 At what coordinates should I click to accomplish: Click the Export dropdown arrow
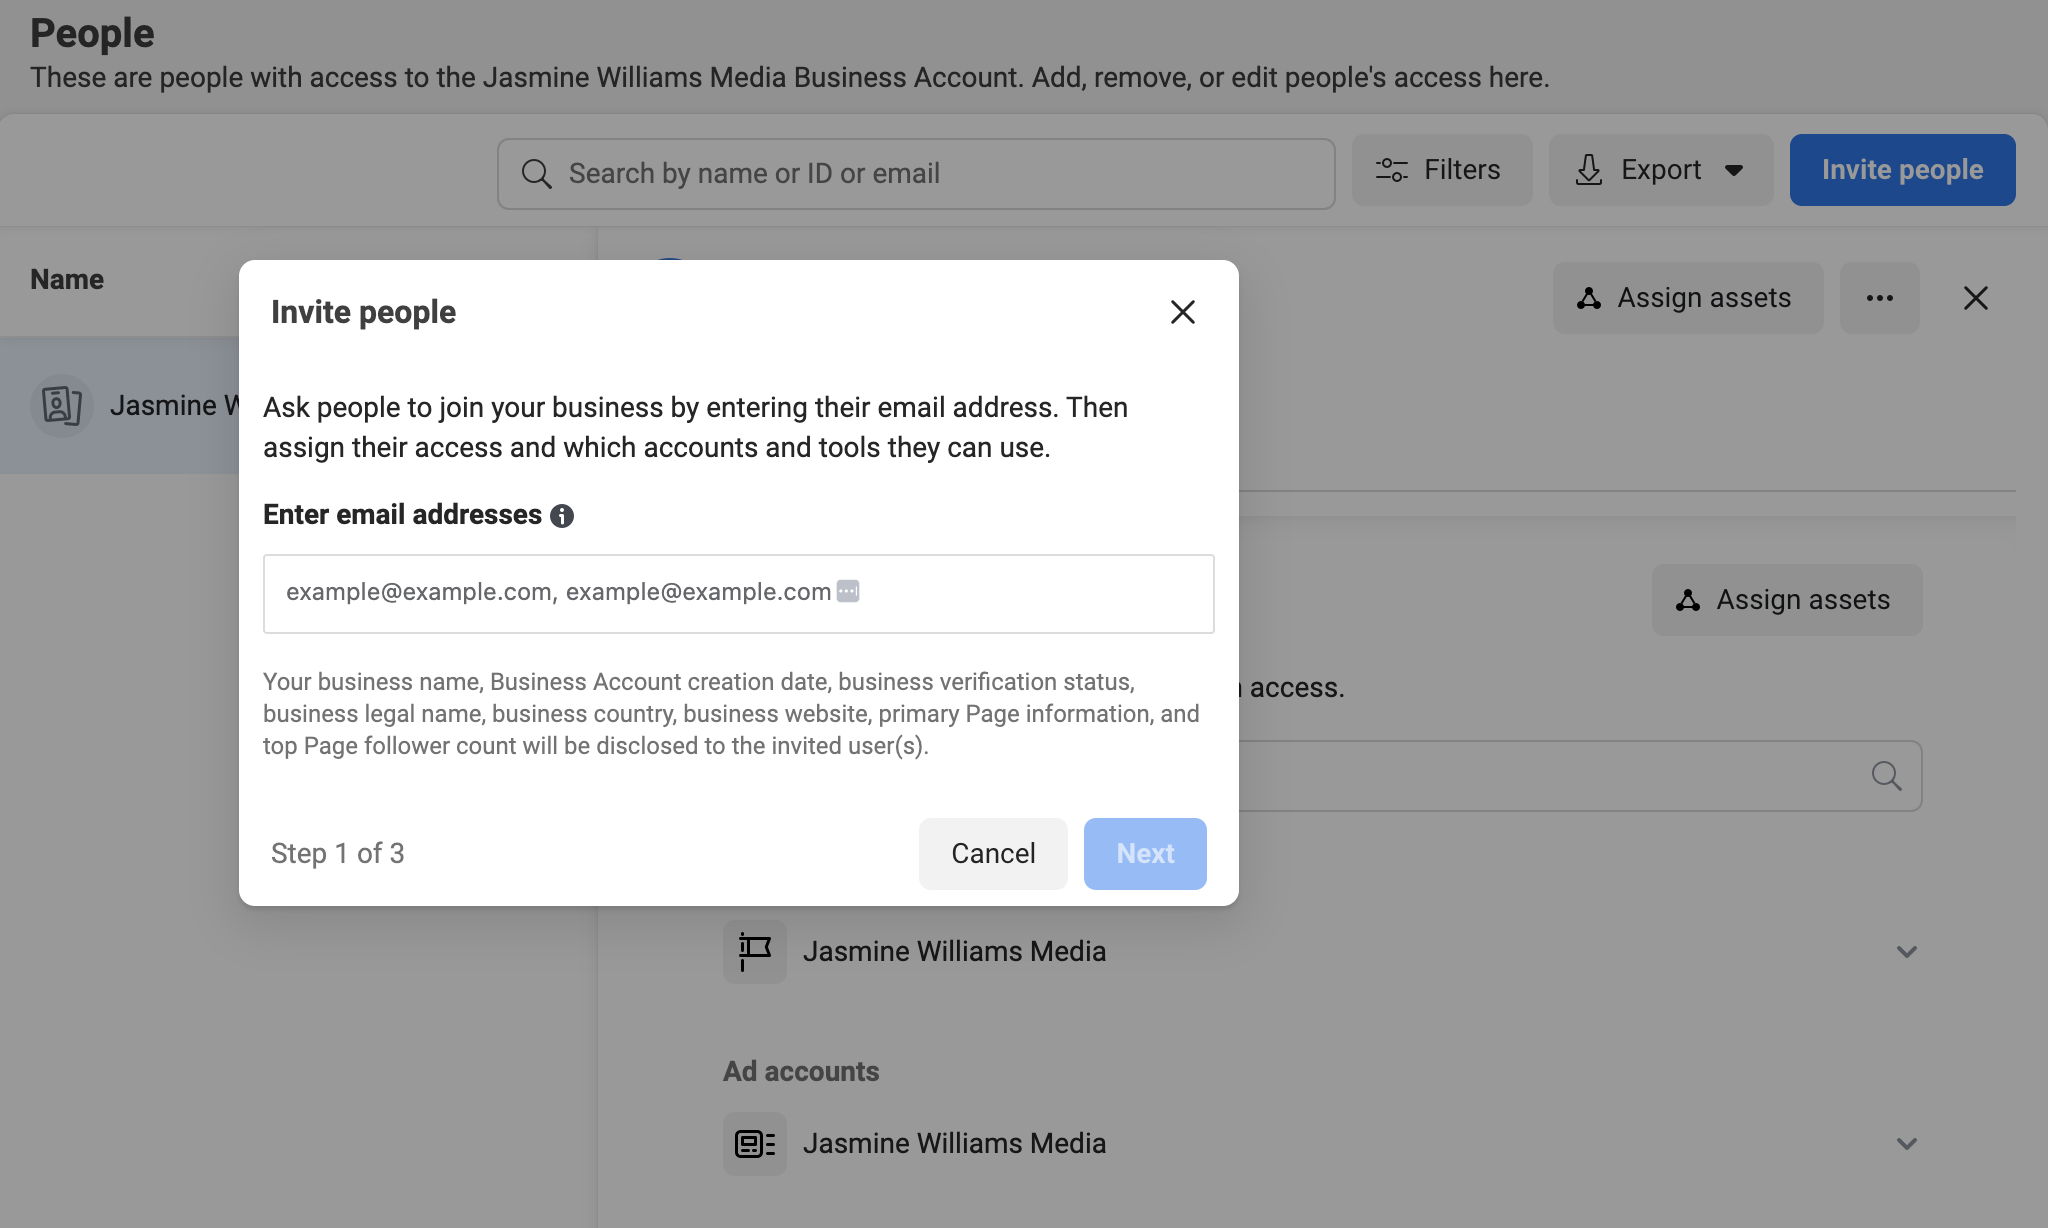(x=1740, y=168)
